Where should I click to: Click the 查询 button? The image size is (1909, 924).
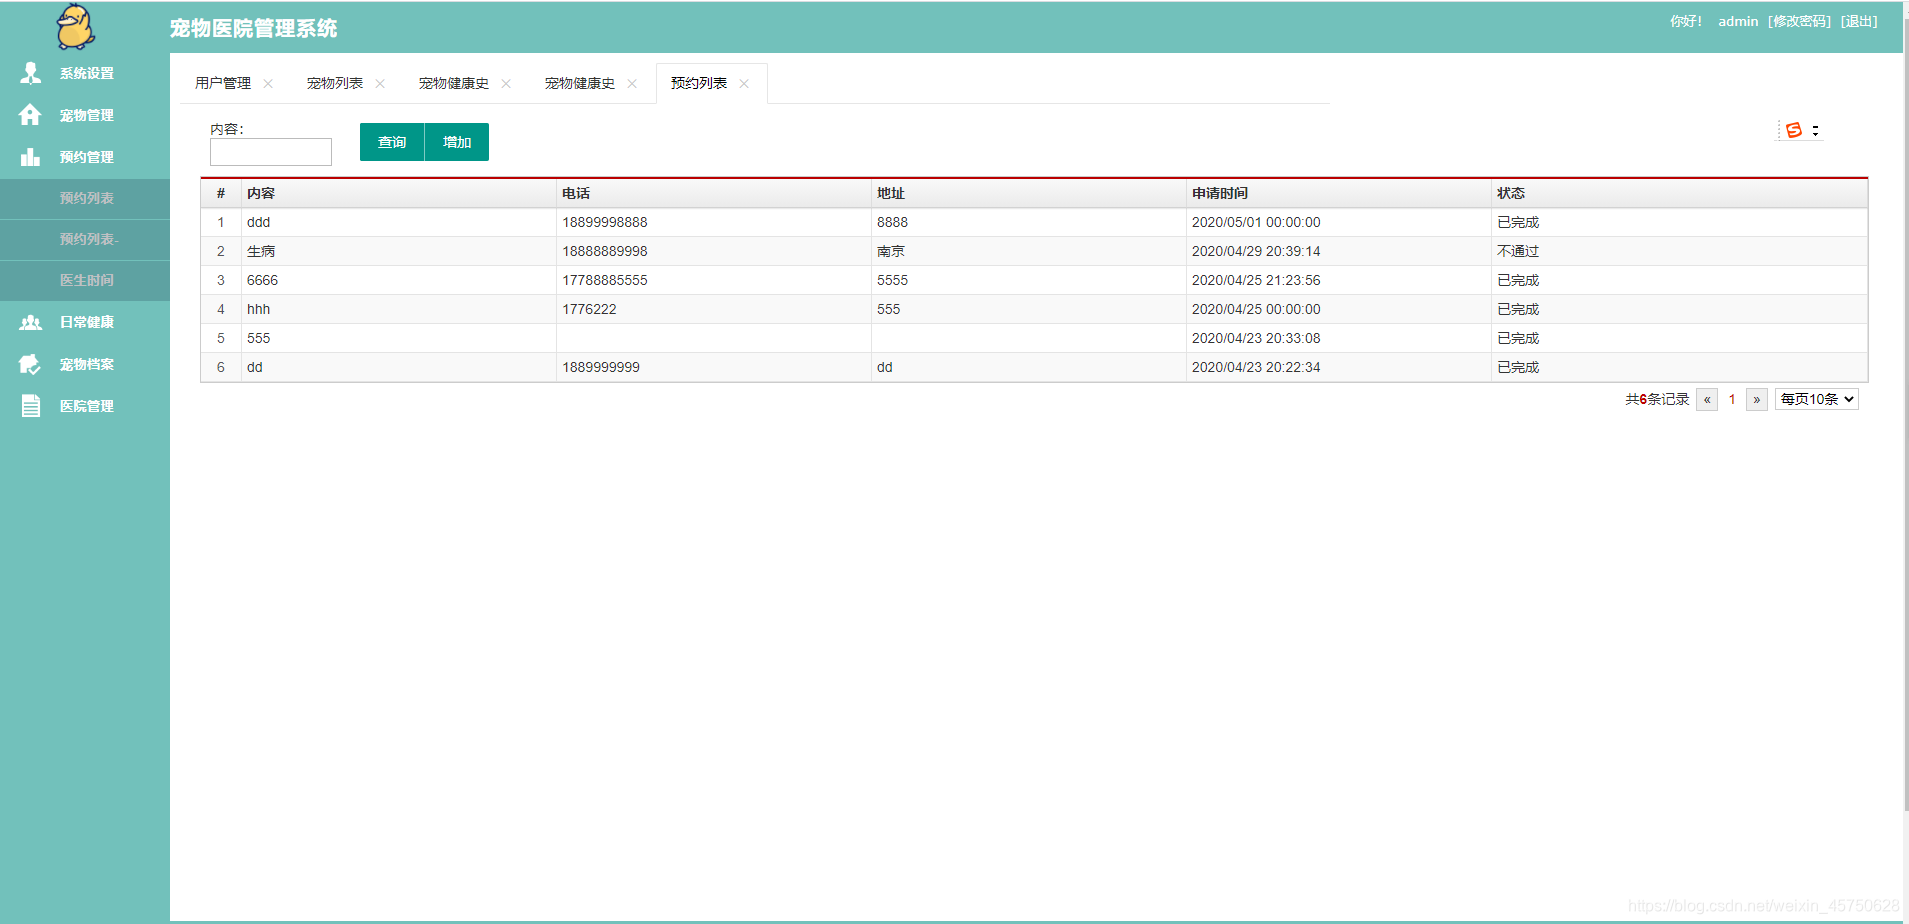392,142
